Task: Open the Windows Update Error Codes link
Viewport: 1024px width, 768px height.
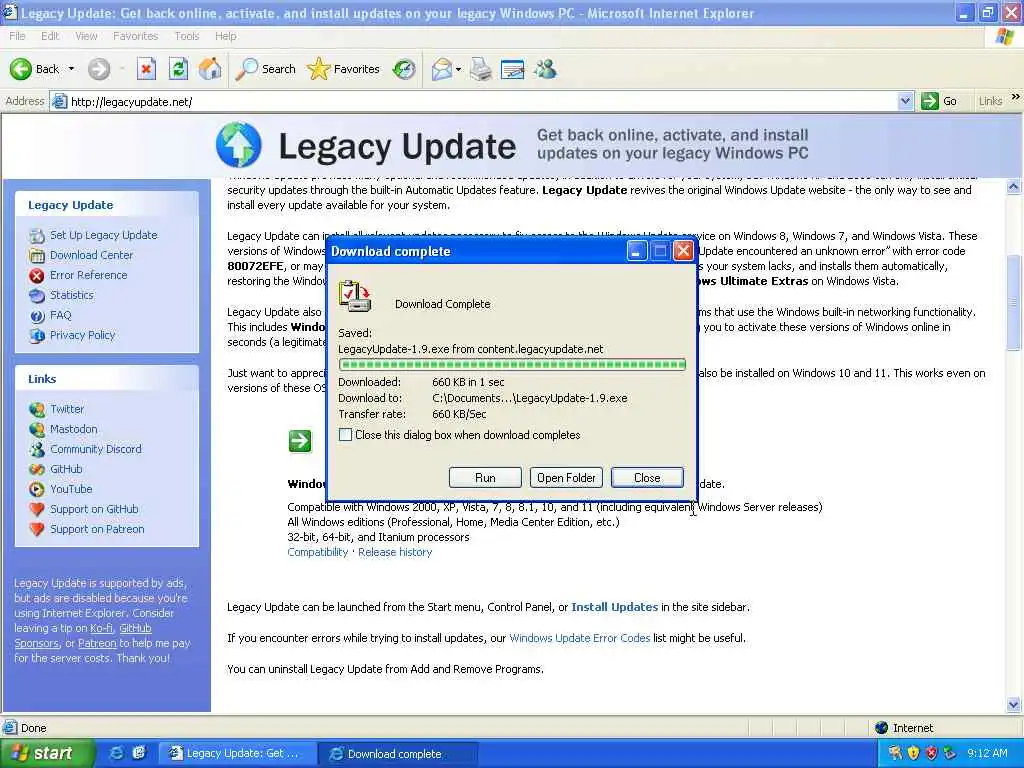Action: 579,638
